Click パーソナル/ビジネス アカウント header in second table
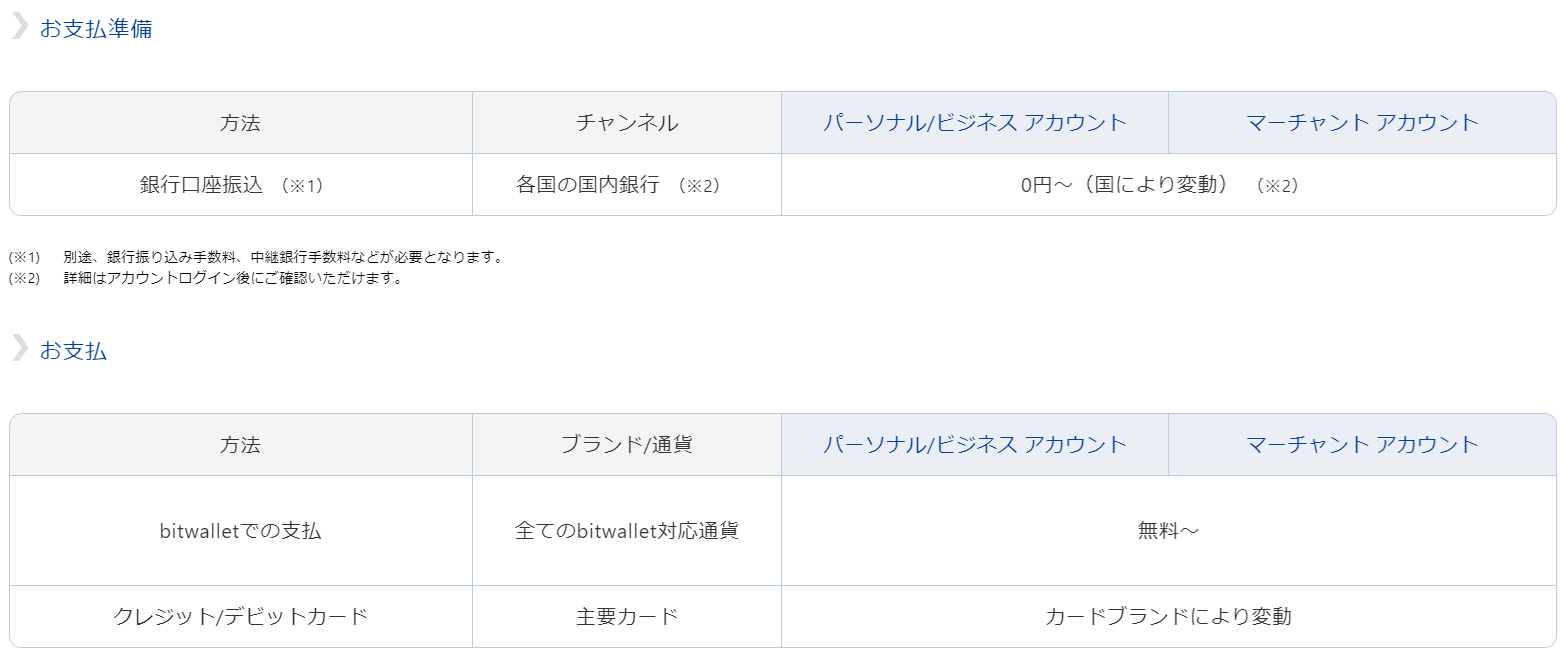This screenshot has height=653, width=1568. click(975, 445)
